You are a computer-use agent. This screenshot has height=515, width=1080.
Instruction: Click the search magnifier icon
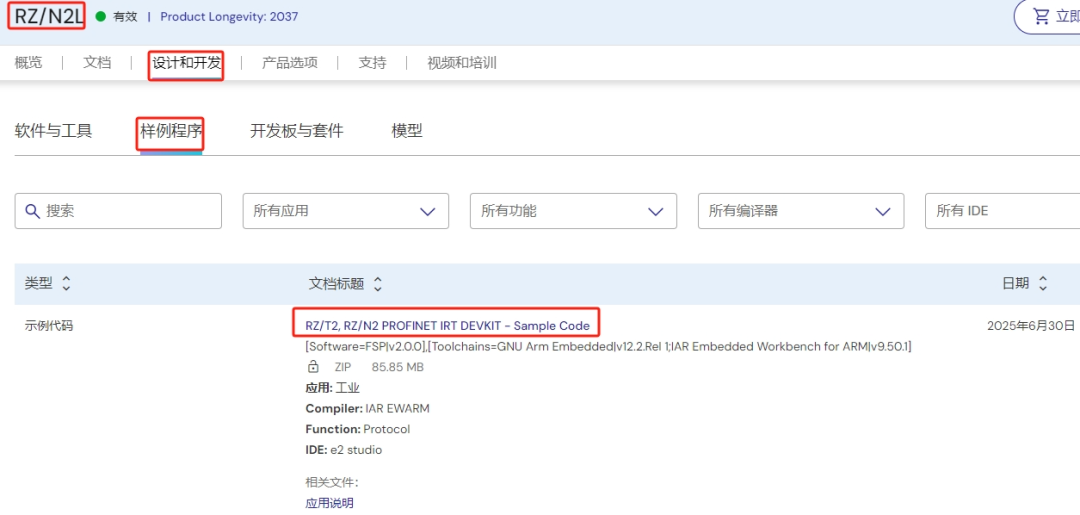[32, 211]
